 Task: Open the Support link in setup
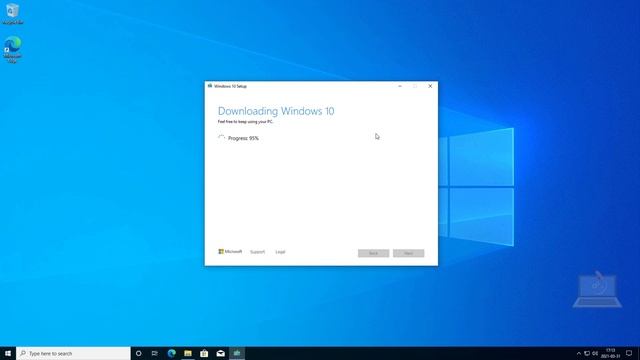coord(258,252)
